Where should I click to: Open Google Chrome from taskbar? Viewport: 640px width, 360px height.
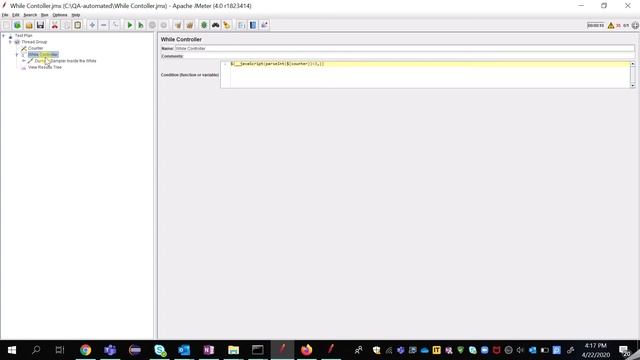[85, 350]
